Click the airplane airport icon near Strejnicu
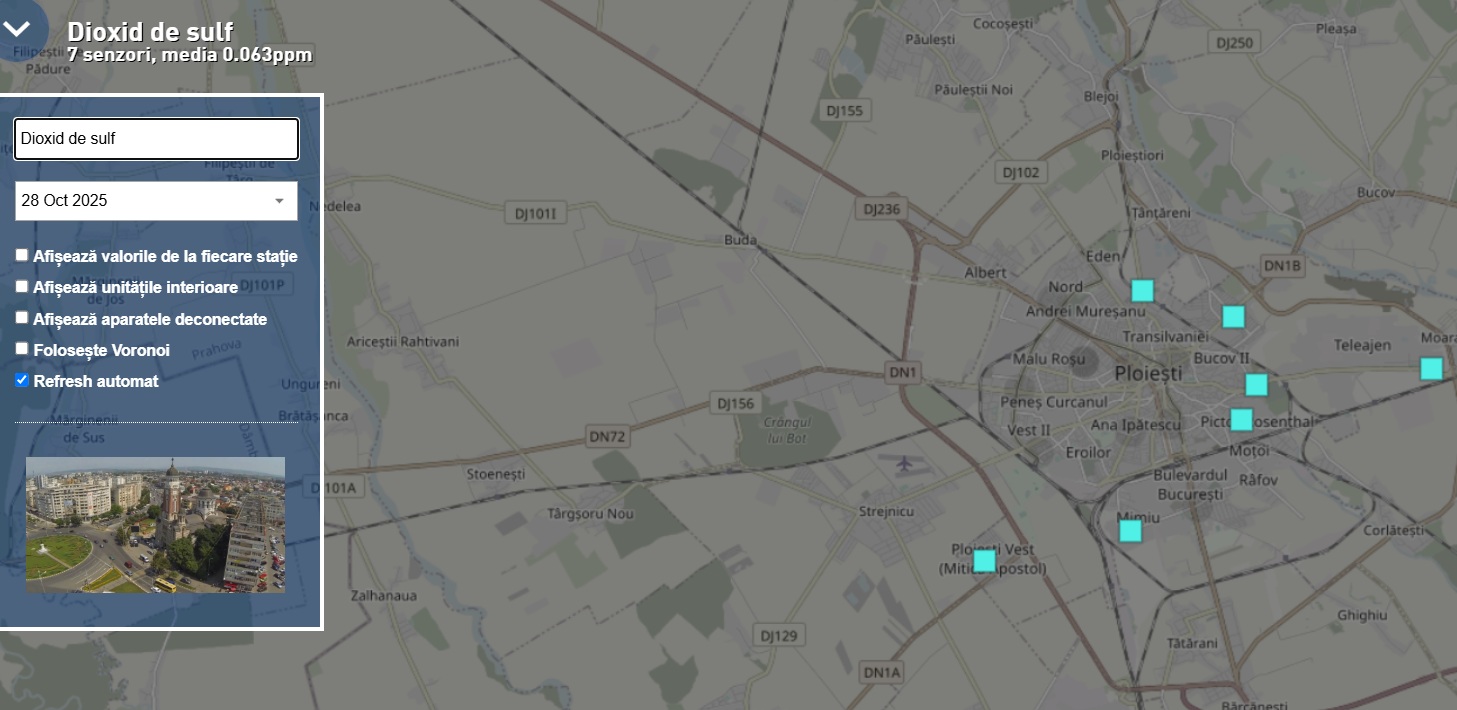Viewport: 1457px width, 710px height. (x=906, y=464)
